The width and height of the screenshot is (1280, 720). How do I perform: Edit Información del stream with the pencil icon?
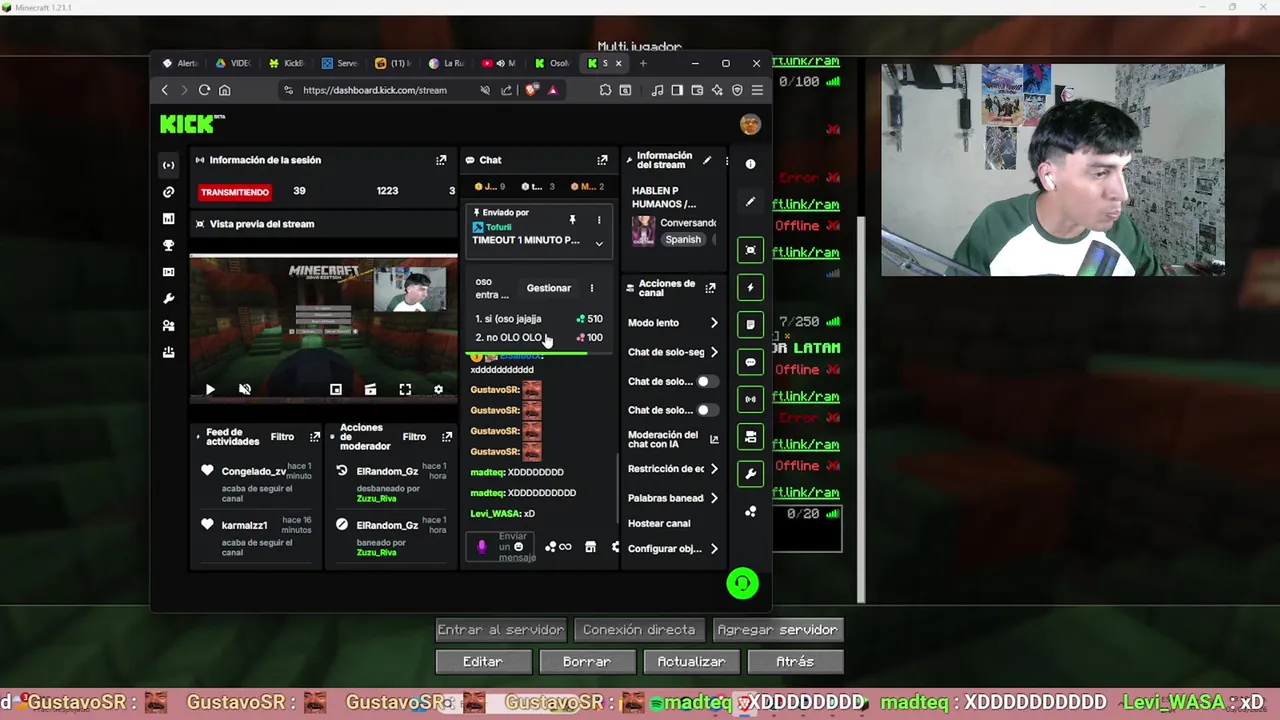[707, 160]
